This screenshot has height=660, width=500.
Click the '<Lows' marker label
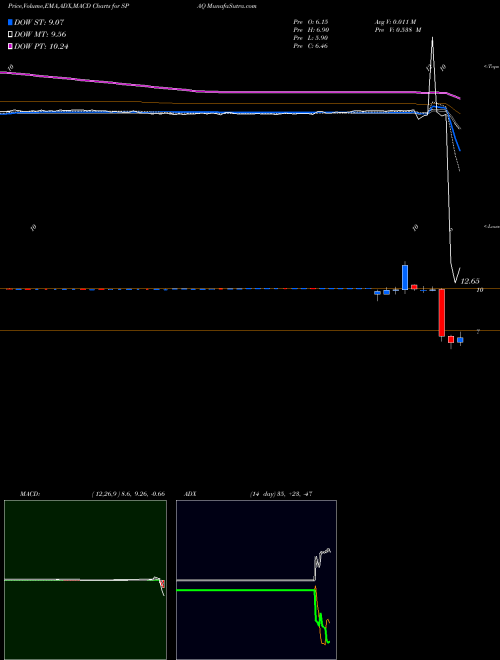tap(492, 226)
